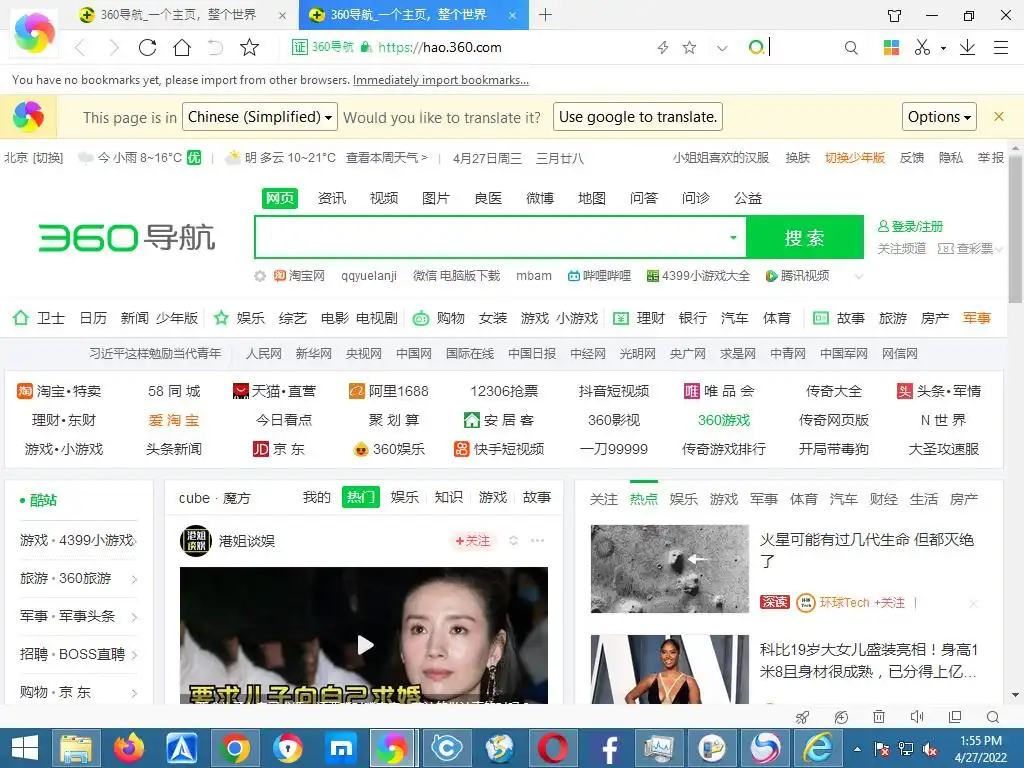Follow 港姐谈娱 with +关注 button

pos(473,541)
